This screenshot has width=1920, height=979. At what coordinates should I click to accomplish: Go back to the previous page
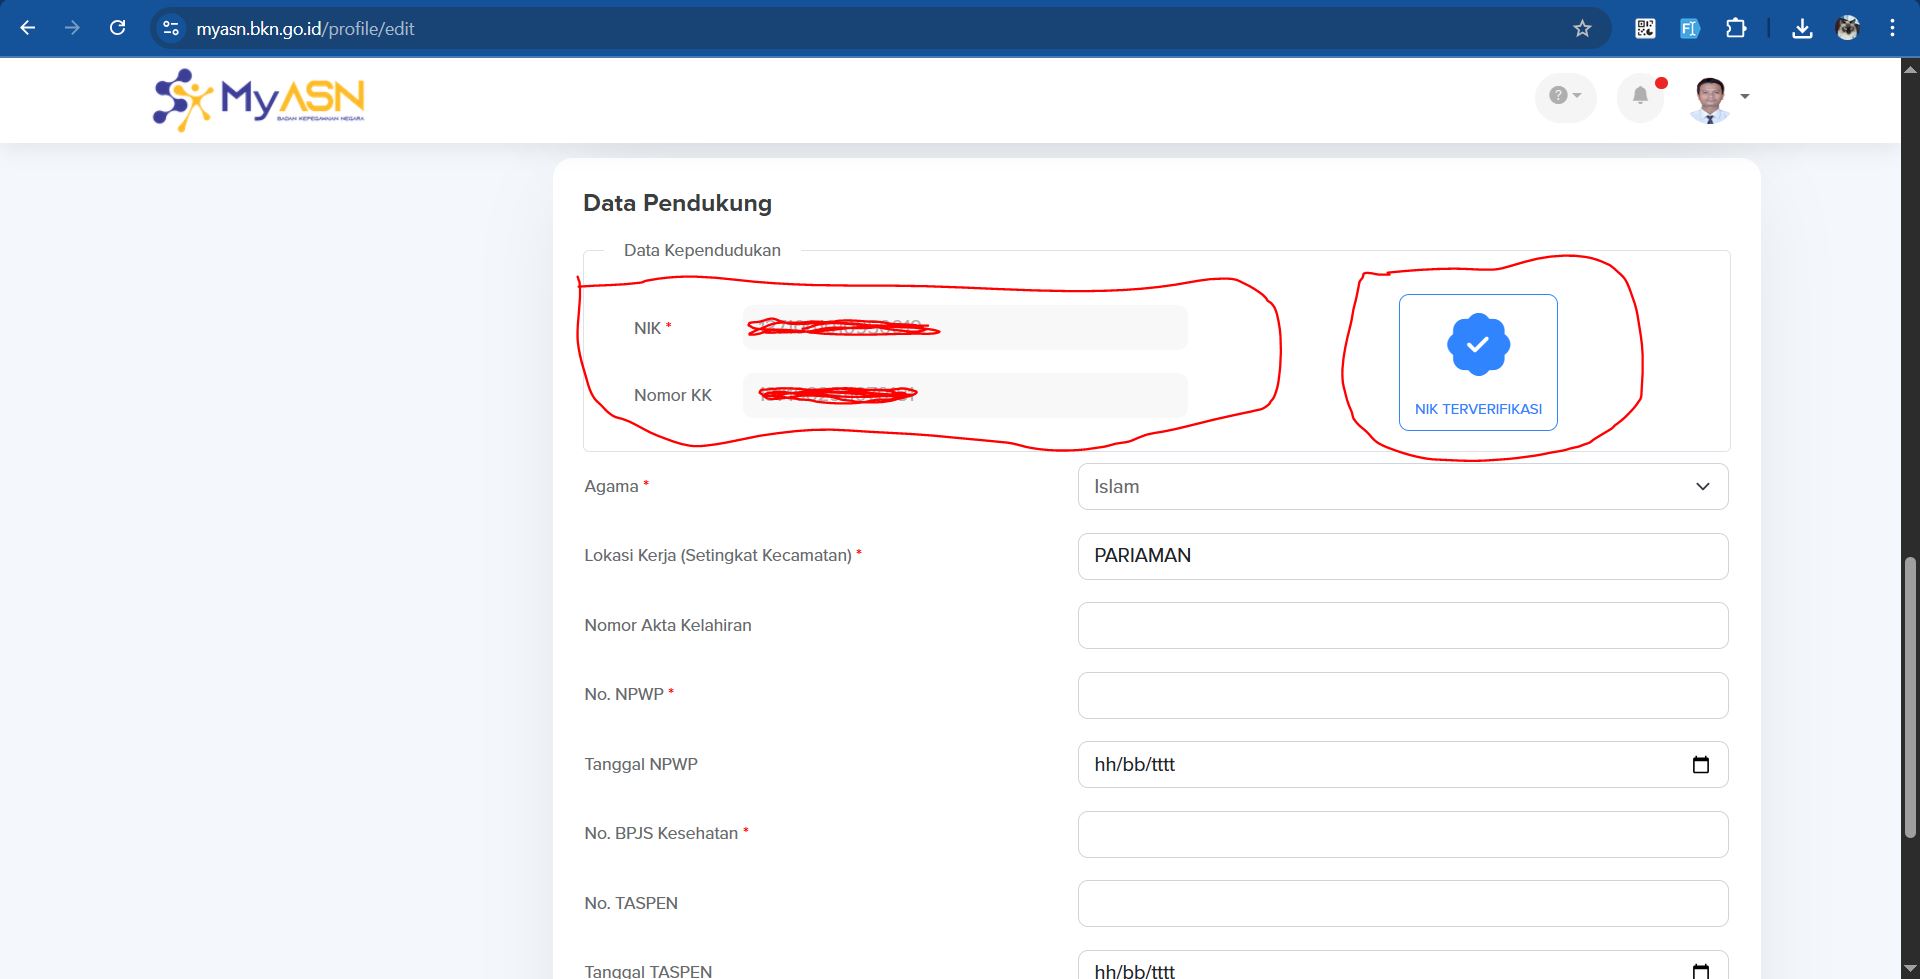[28, 28]
